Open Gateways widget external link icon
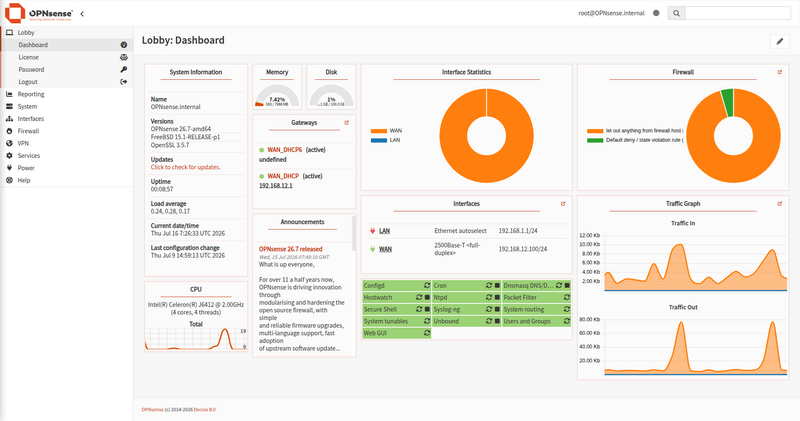The image size is (800, 421). pyautogui.click(x=346, y=122)
